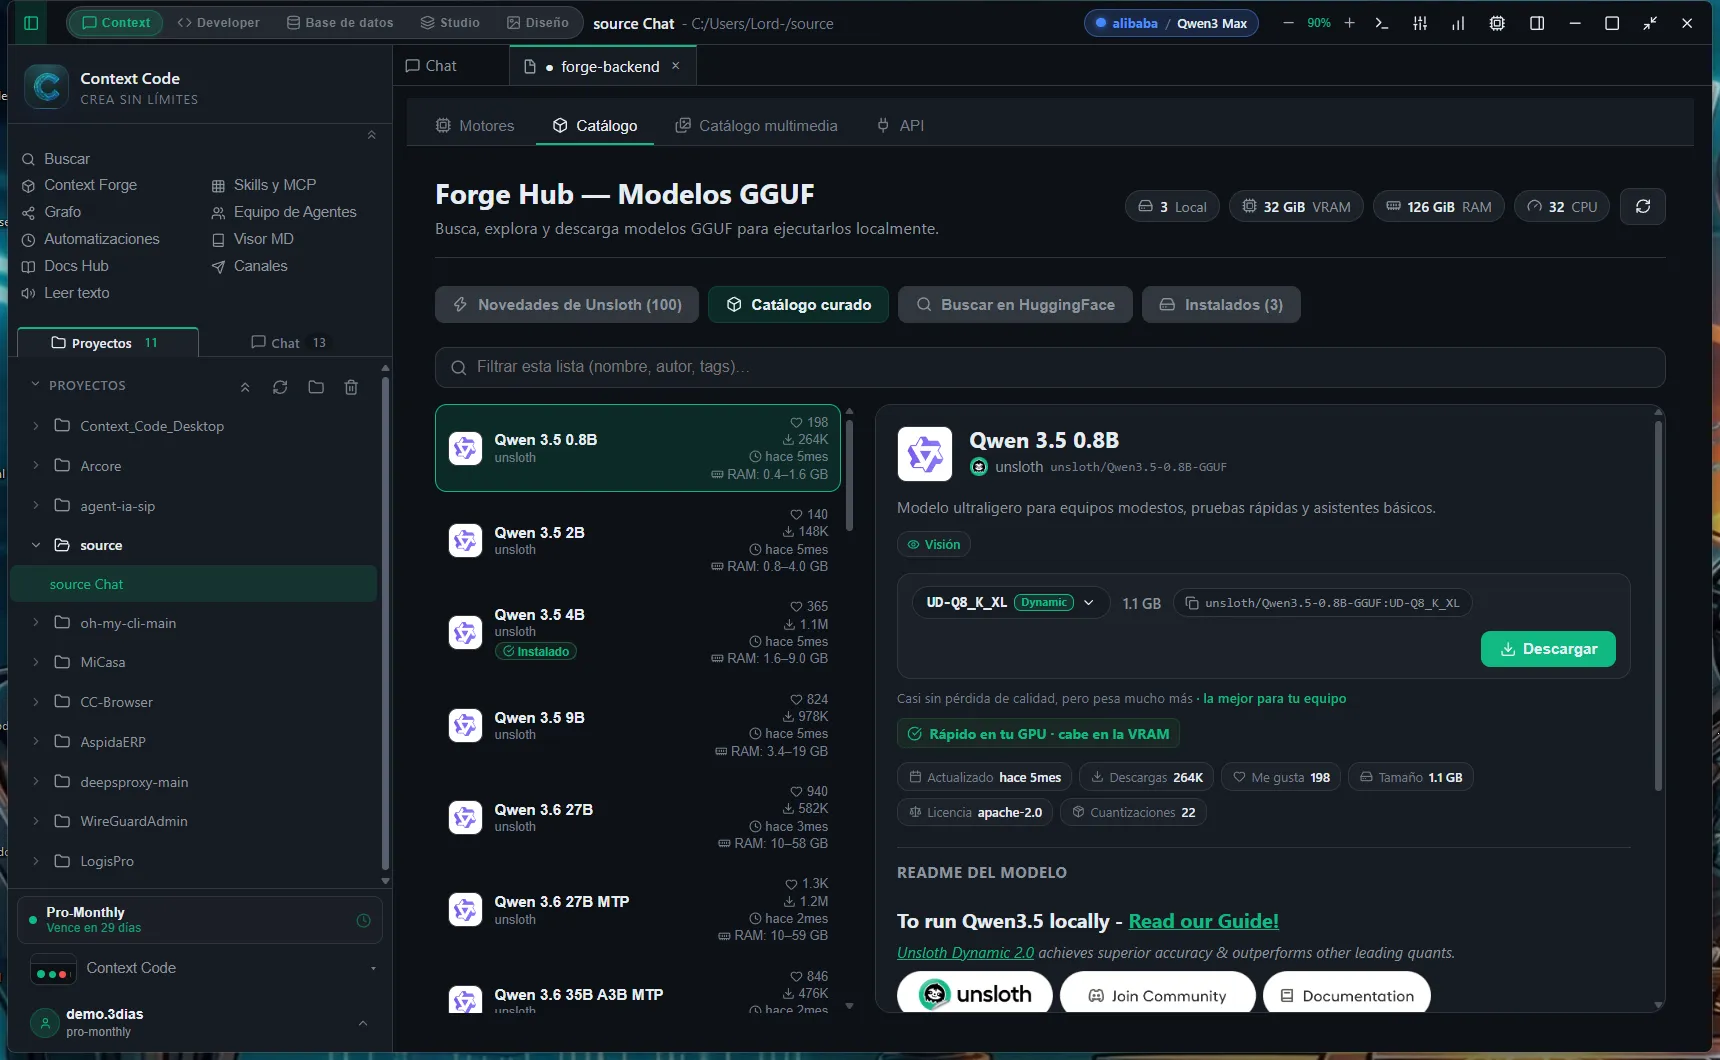Open Leer texto from sidebar

[x=66, y=293]
